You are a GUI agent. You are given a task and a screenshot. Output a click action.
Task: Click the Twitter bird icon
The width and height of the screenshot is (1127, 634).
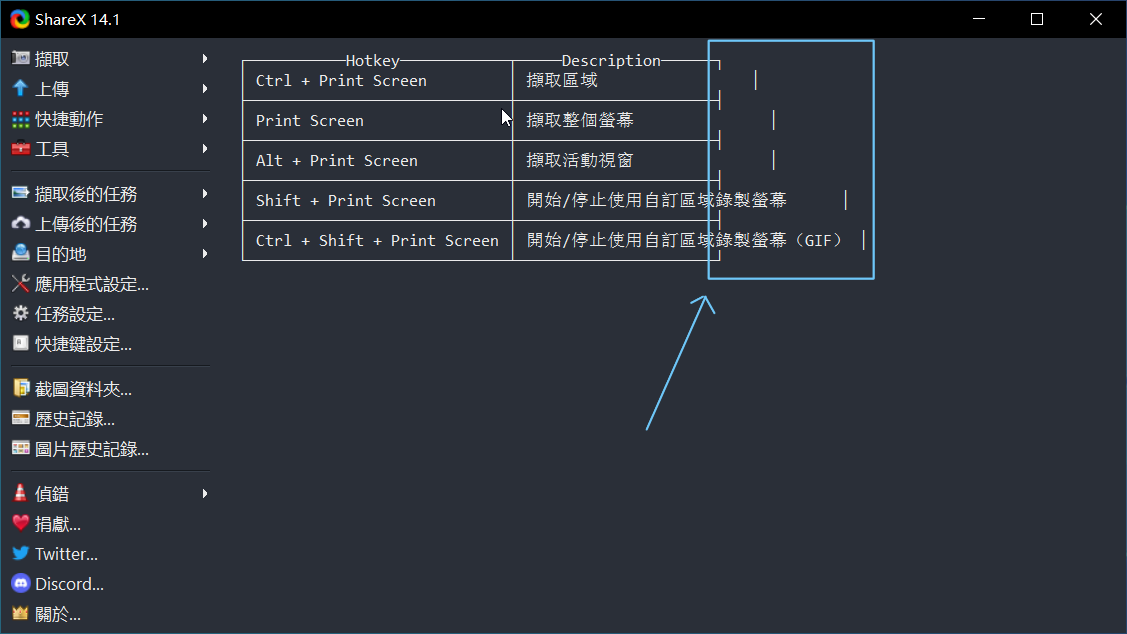21,553
